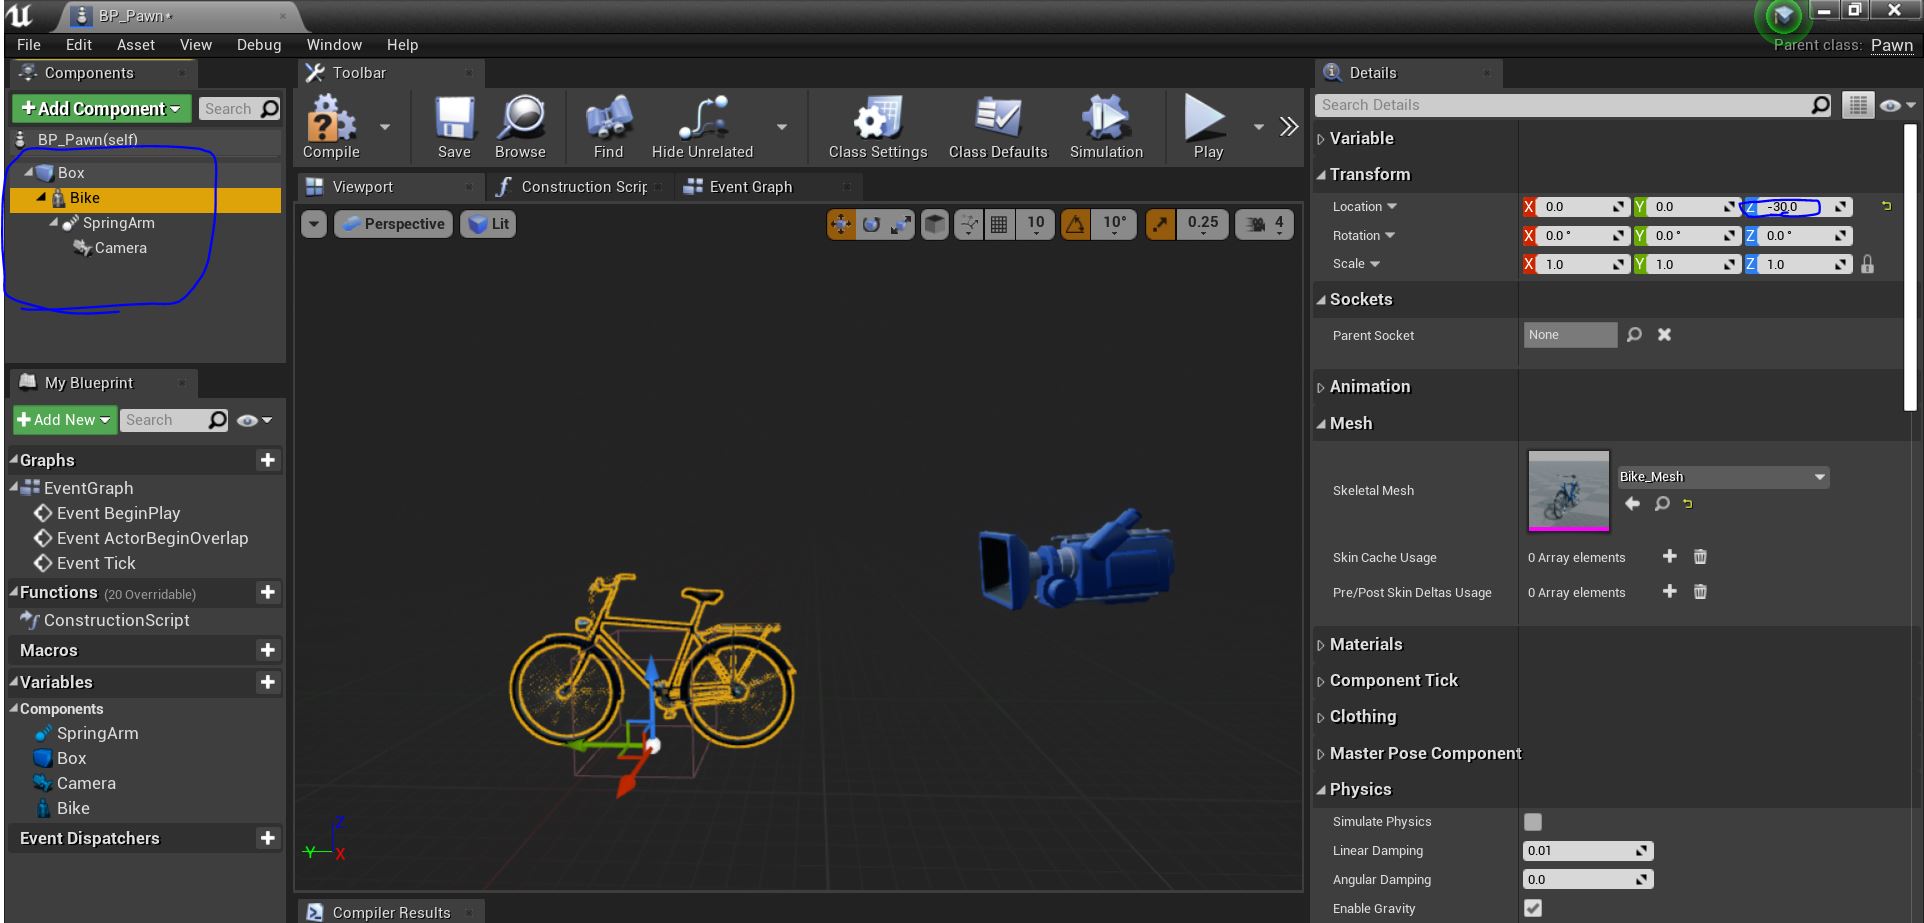The width and height of the screenshot is (1924, 923).
Task: Click the Browse toolbar icon
Action: (x=520, y=120)
